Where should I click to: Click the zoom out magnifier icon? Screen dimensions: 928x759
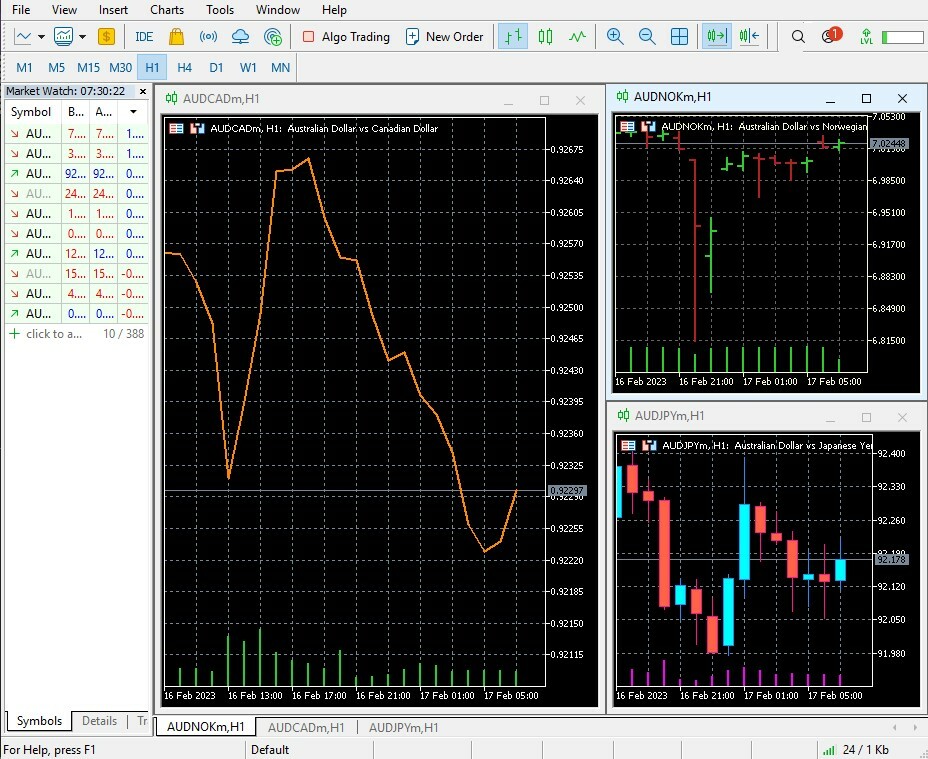click(x=647, y=37)
